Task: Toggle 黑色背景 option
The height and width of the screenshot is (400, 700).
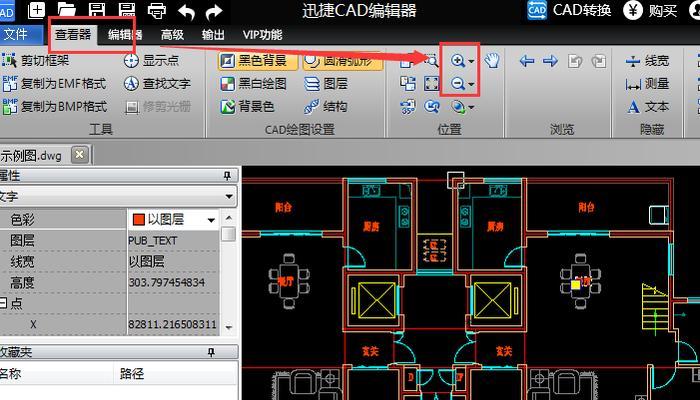Action: (x=258, y=61)
